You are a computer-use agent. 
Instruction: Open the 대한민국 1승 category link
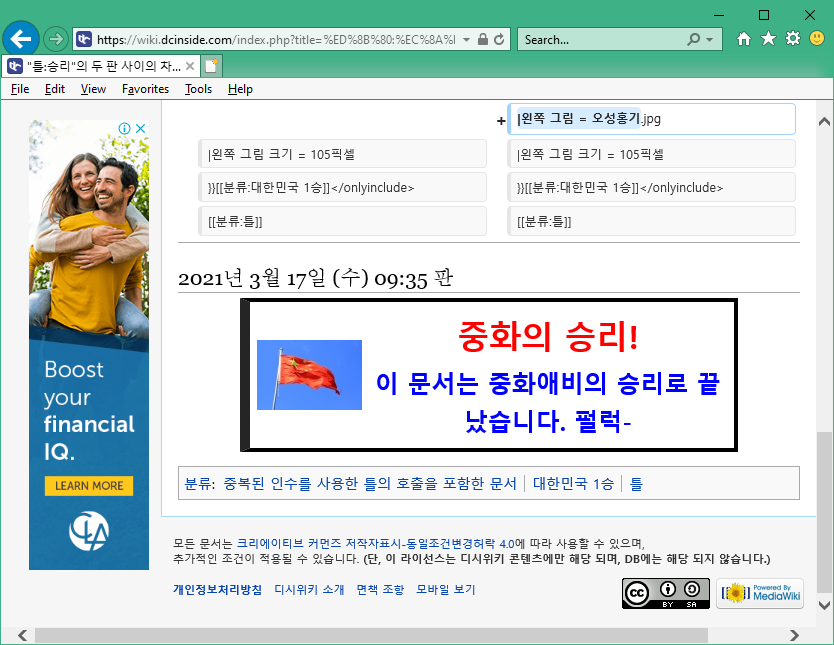point(573,483)
